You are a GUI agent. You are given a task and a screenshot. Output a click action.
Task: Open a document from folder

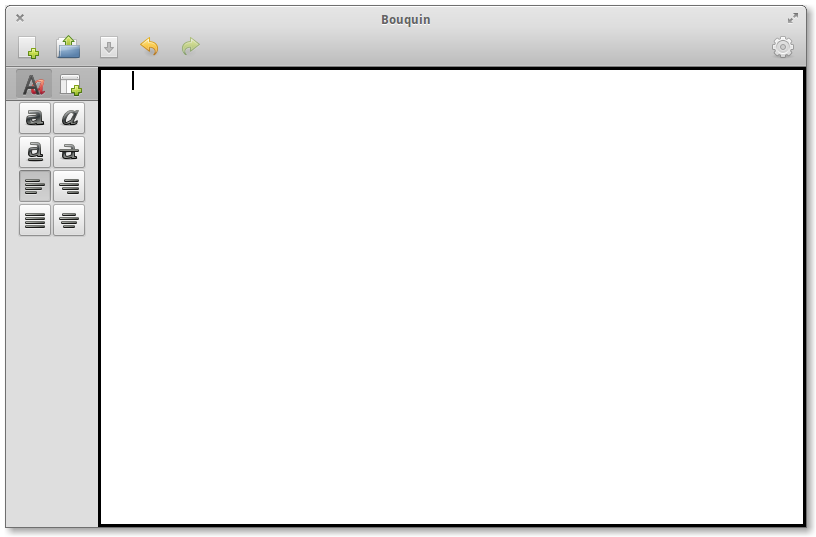point(68,47)
